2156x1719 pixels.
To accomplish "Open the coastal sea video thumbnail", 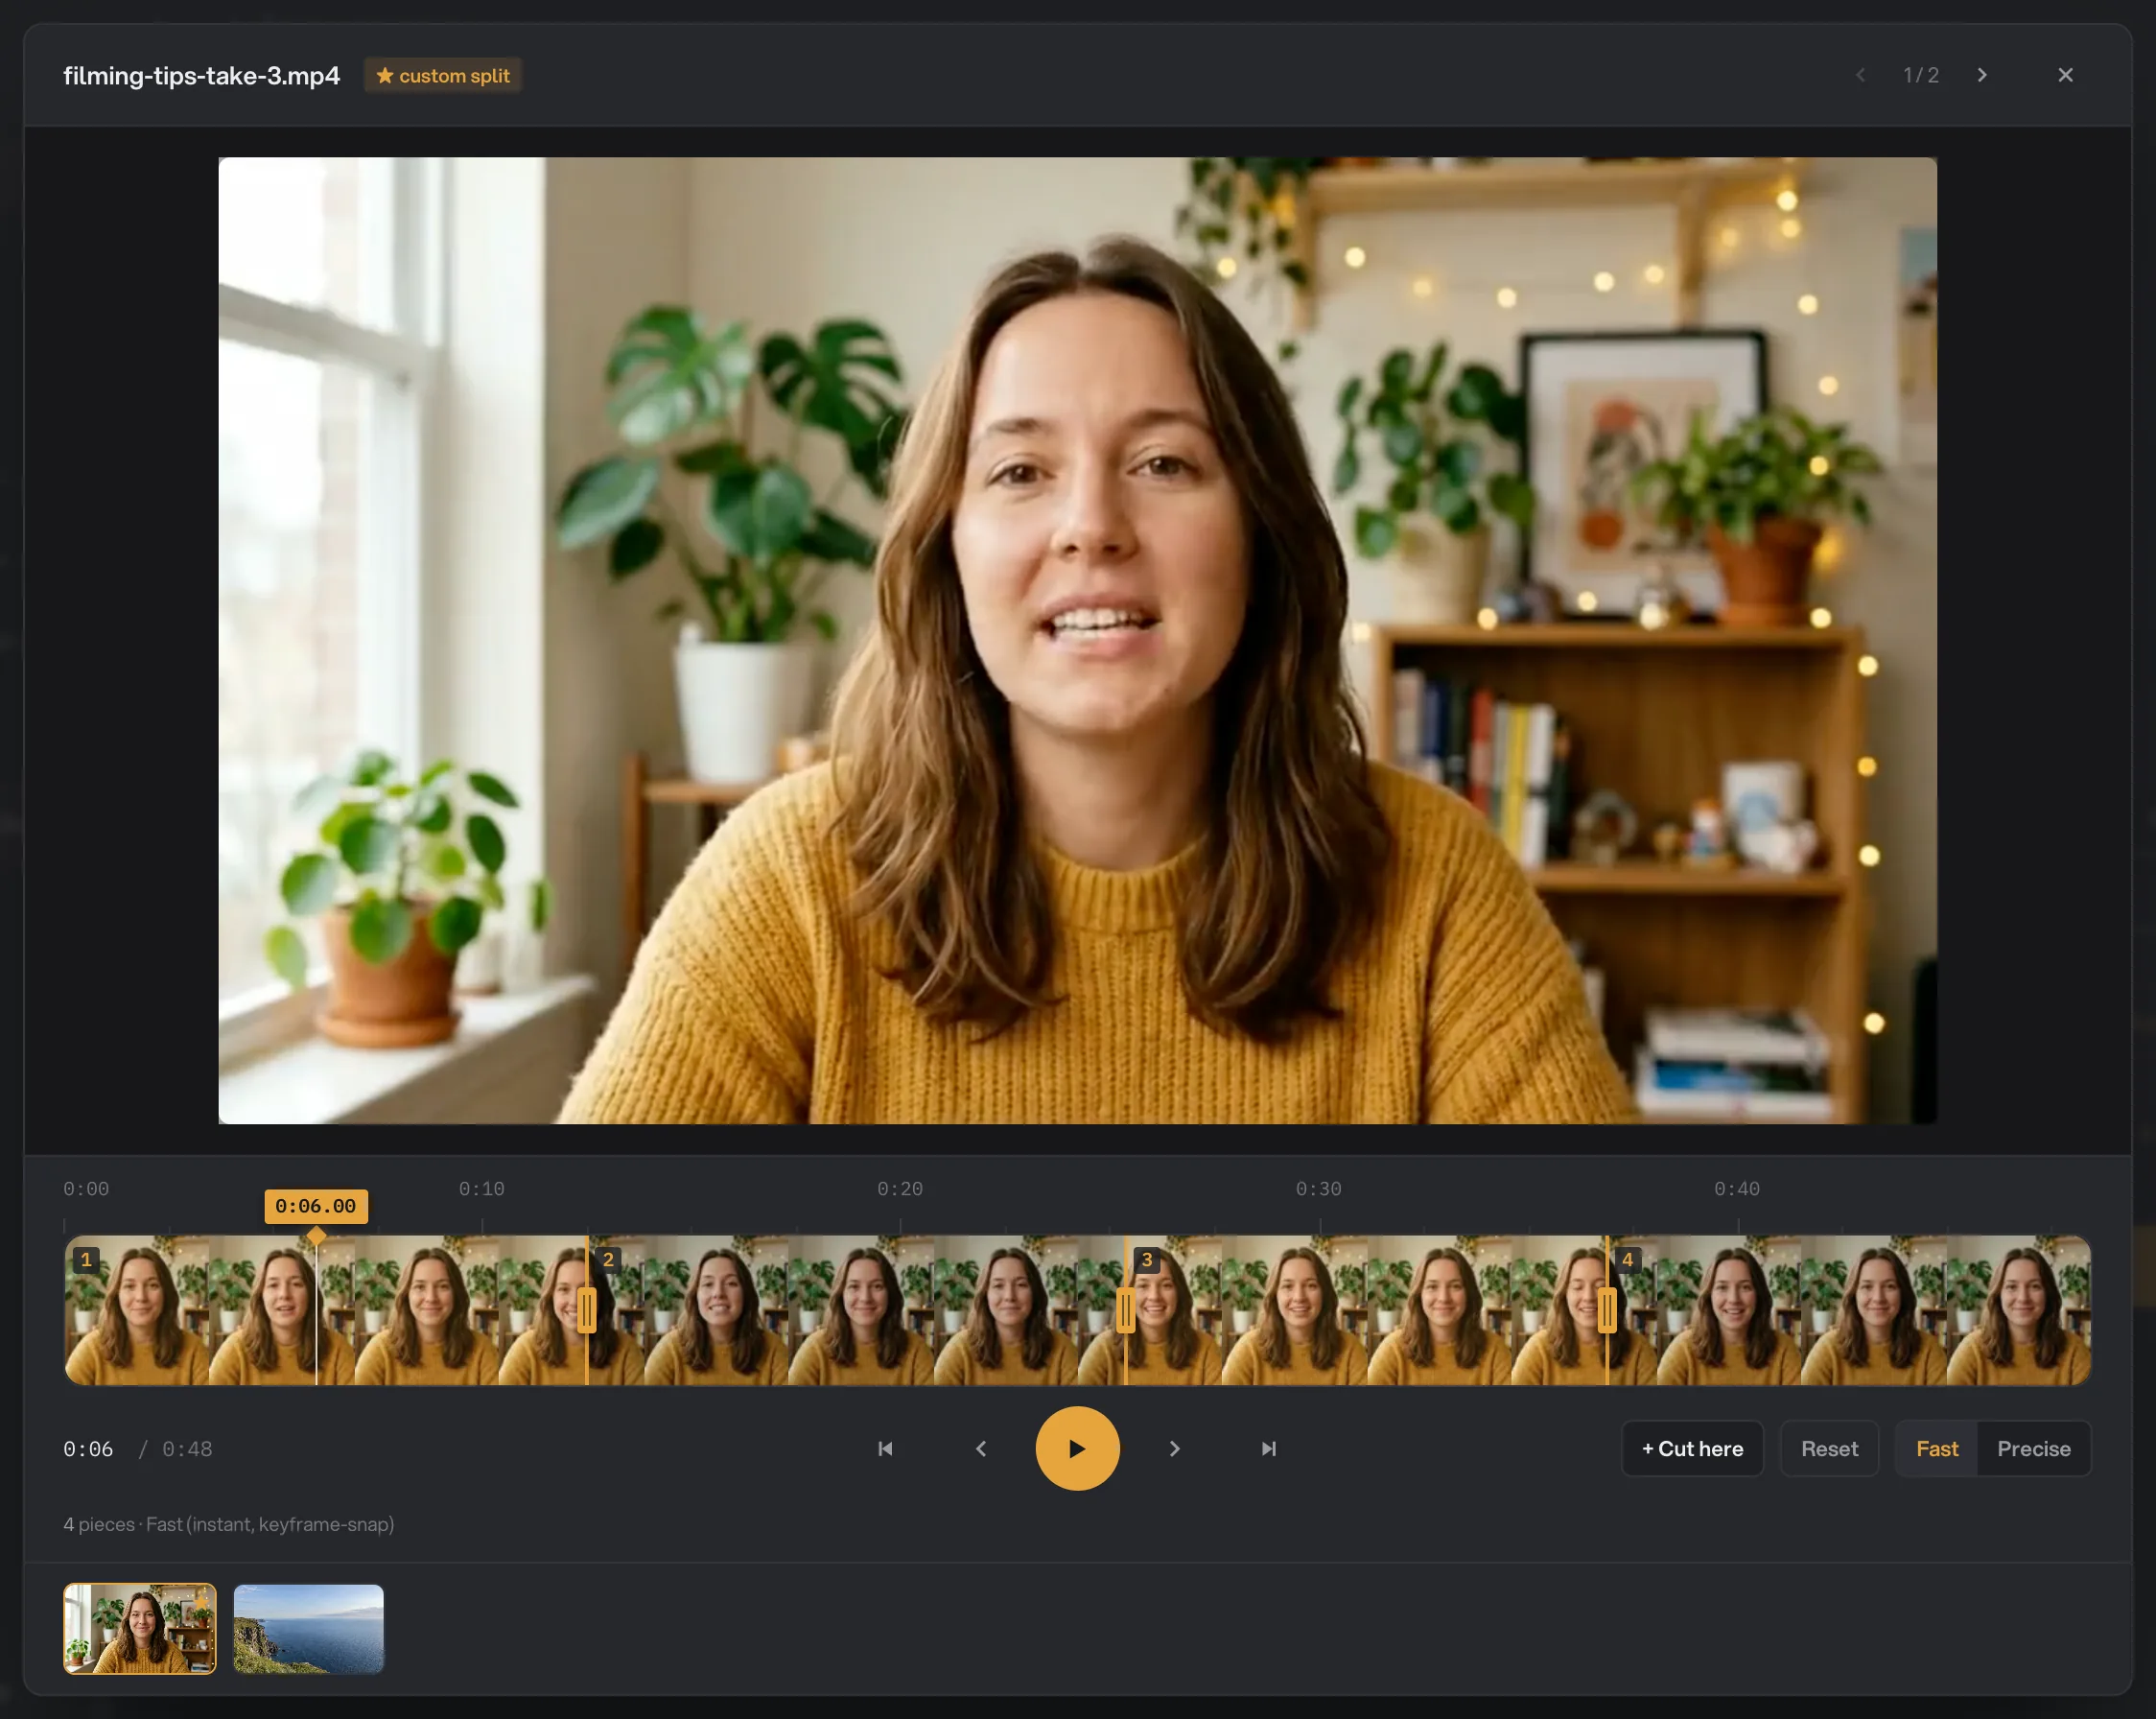I will (x=308, y=1628).
